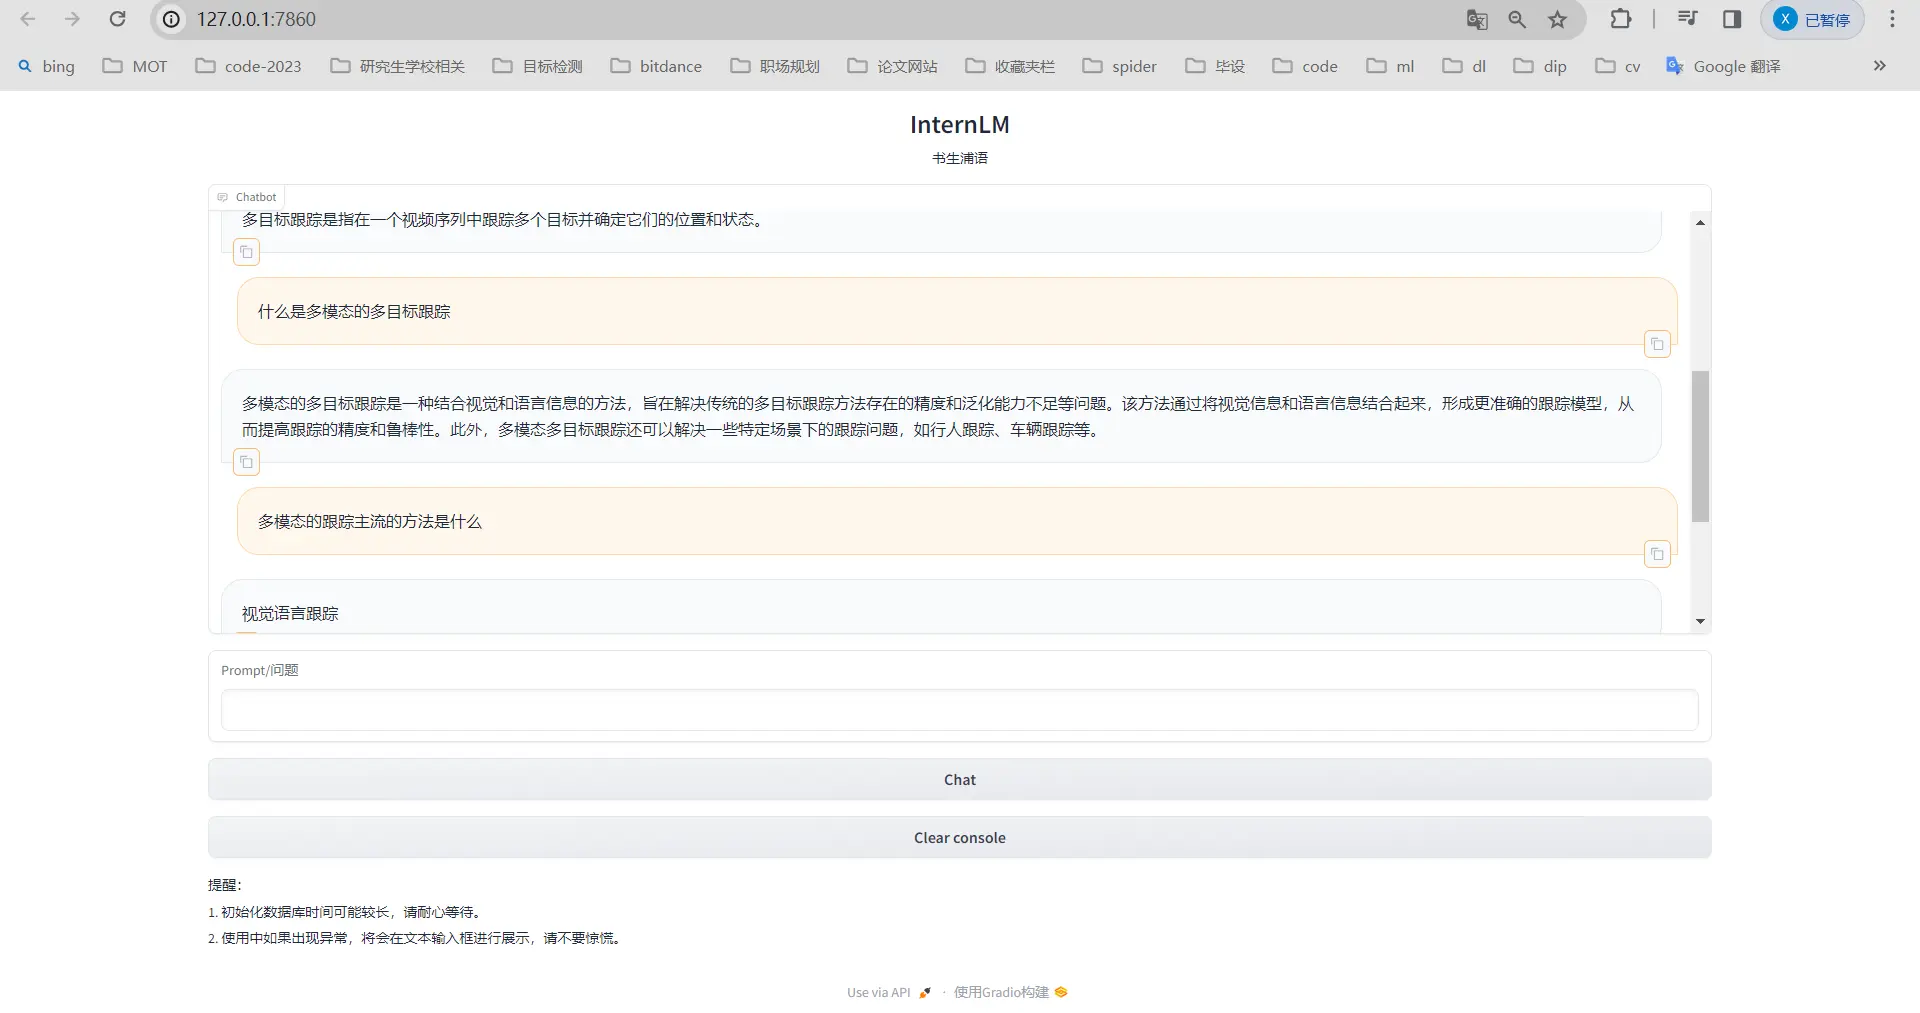Click the 视觉语言跟踪 reply text
This screenshot has width=1920, height=1013.
pos(290,614)
